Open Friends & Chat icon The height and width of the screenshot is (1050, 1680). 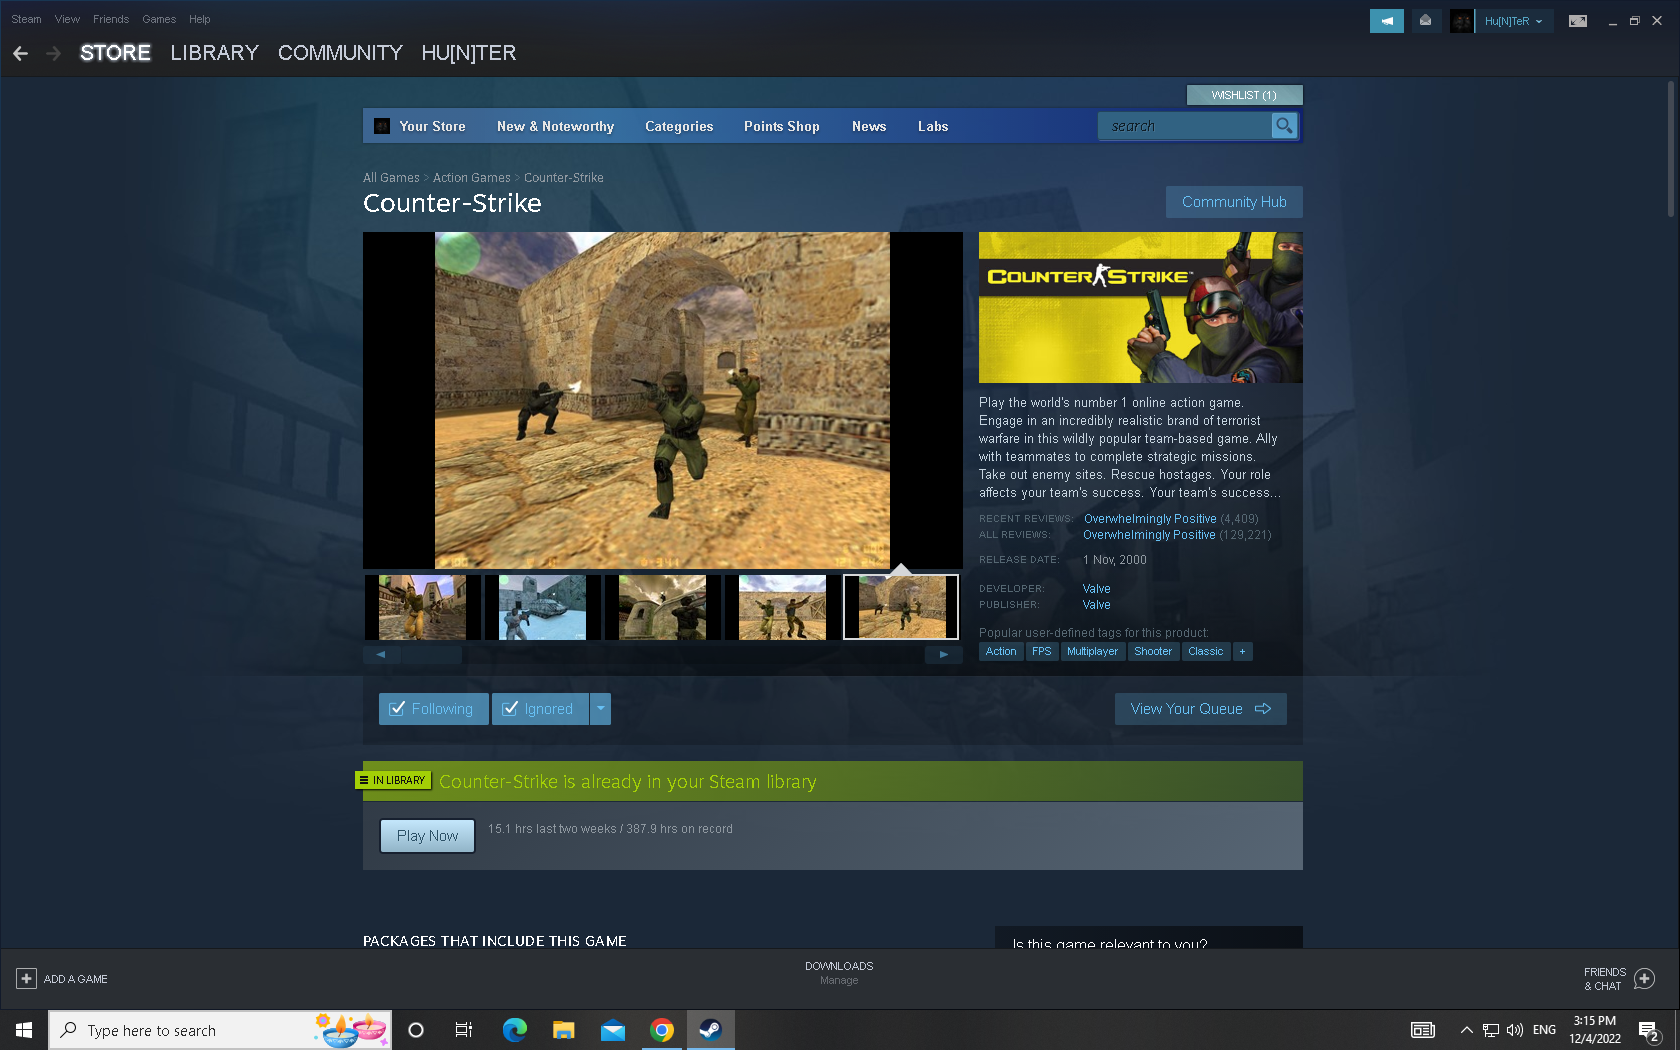(x=1644, y=979)
